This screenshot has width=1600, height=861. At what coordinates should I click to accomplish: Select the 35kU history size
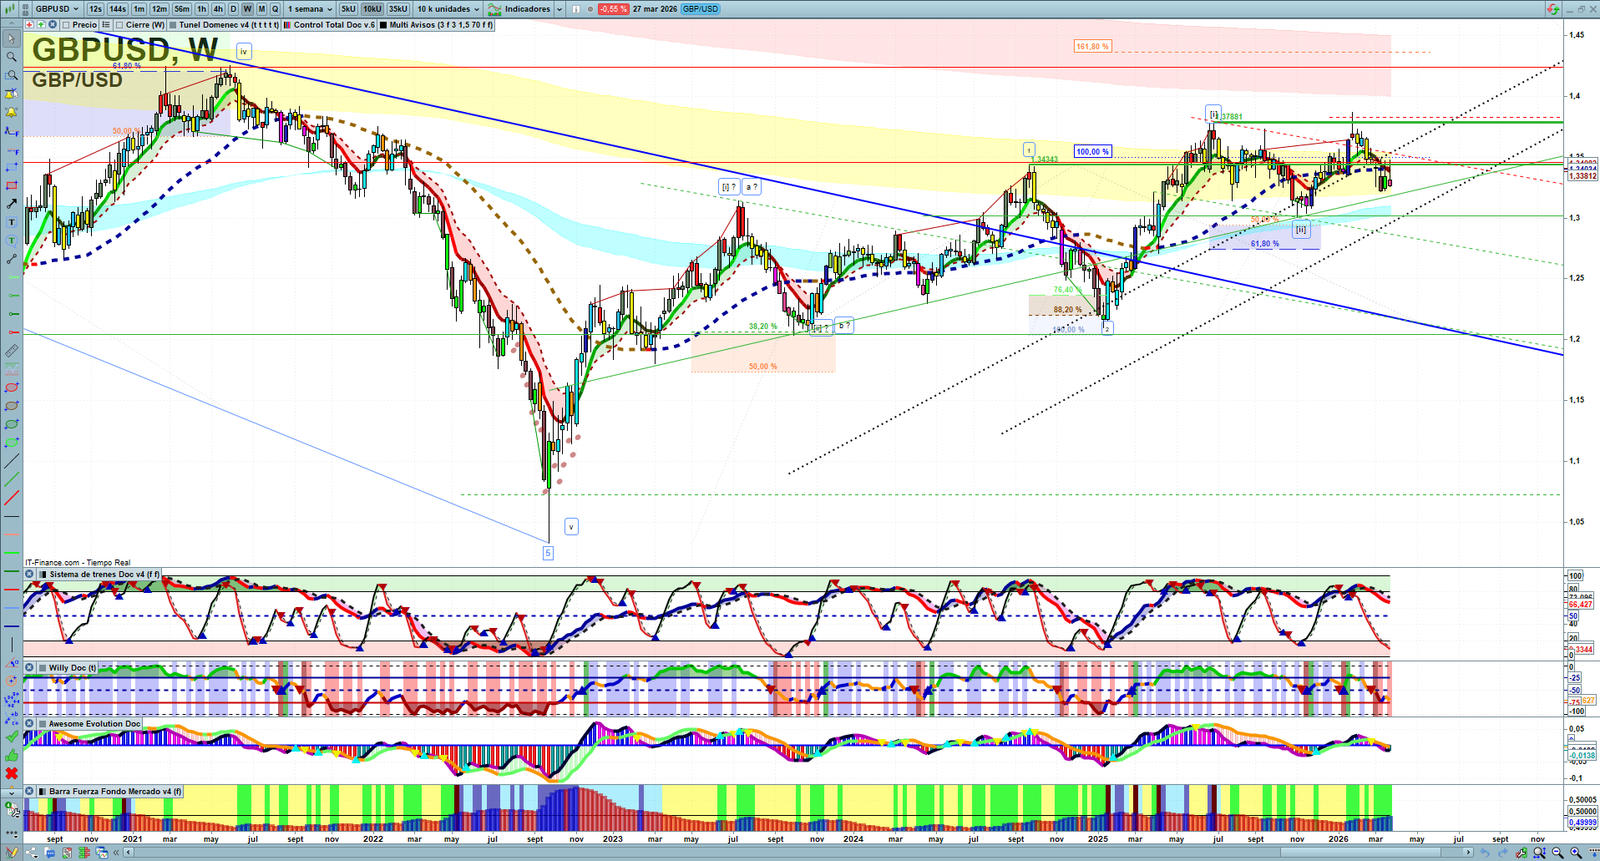tap(398, 9)
